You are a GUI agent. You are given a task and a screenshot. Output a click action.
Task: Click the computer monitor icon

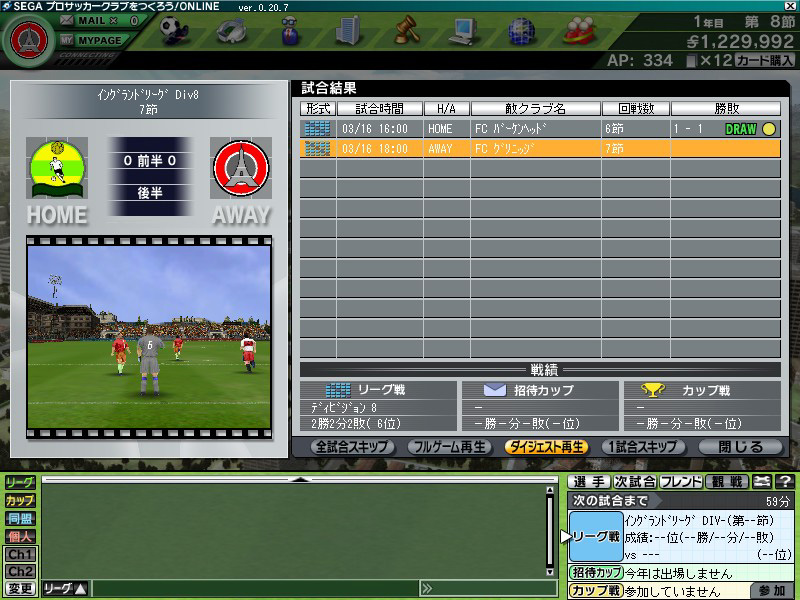coord(462,32)
